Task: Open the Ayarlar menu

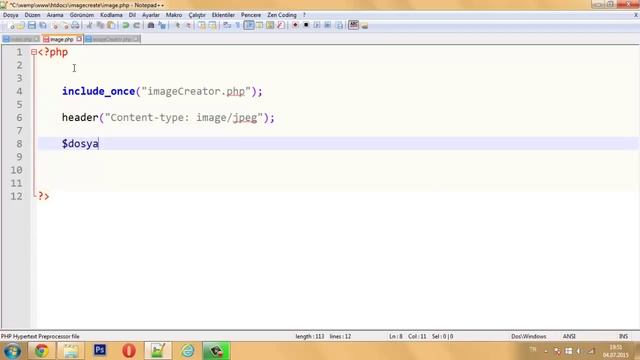Action: (x=151, y=15)
